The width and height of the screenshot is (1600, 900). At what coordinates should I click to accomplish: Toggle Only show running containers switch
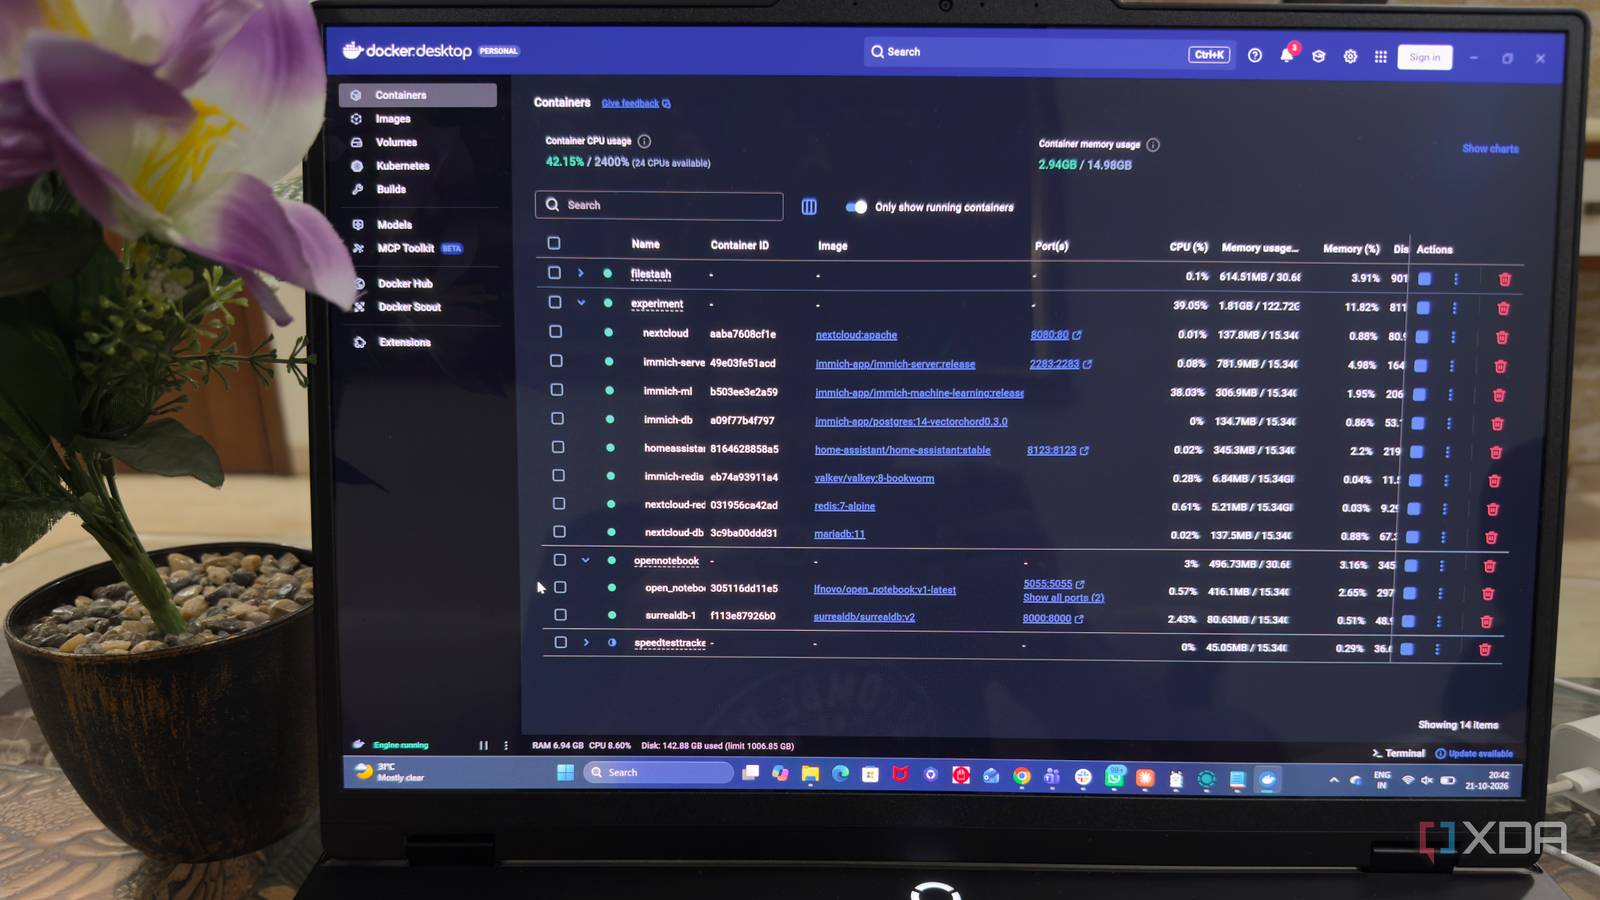pos(856,207)
